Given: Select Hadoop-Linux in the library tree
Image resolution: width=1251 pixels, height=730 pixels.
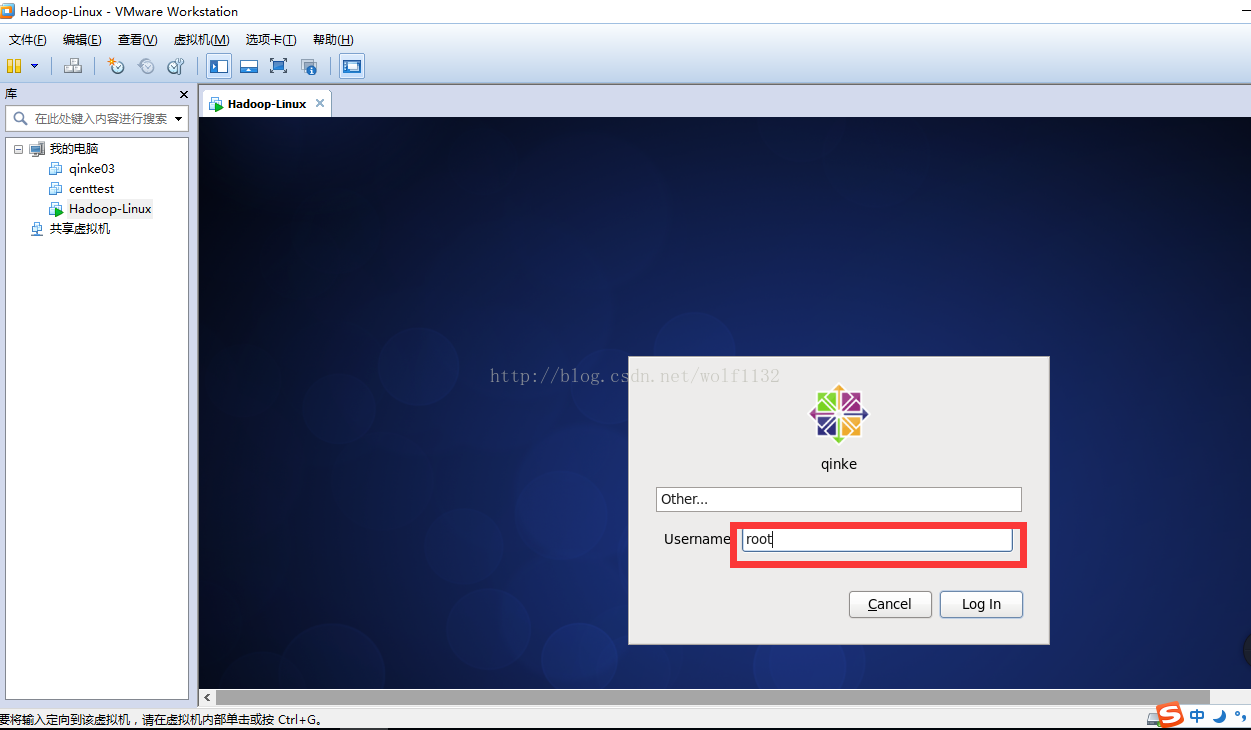Looking at the screenshot, I should pos(110,209).
